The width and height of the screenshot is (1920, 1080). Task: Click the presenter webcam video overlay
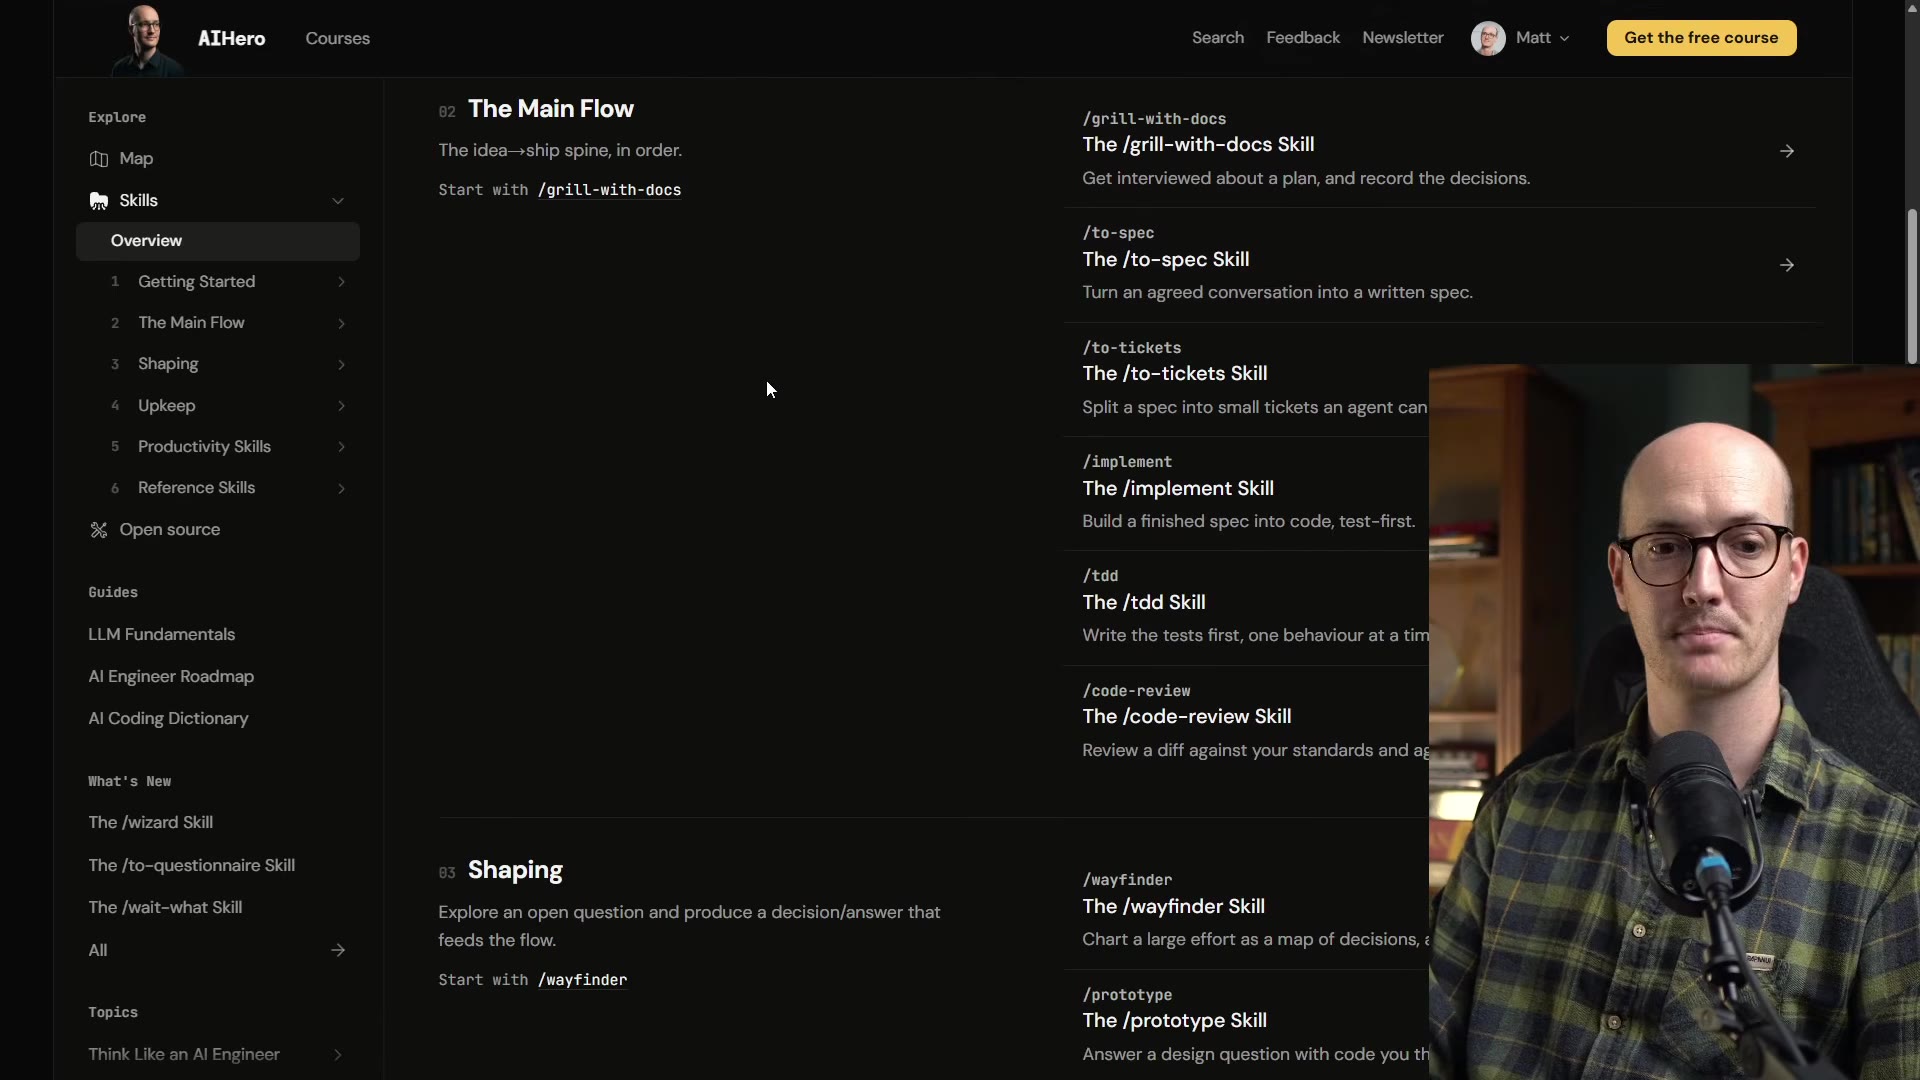(x=1674, y=722)
